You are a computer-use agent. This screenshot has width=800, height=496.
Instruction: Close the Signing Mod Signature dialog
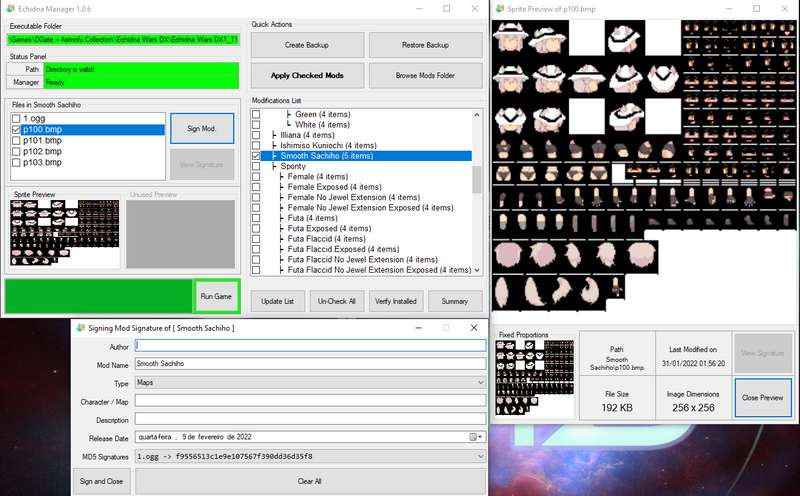tap(474, 328)
